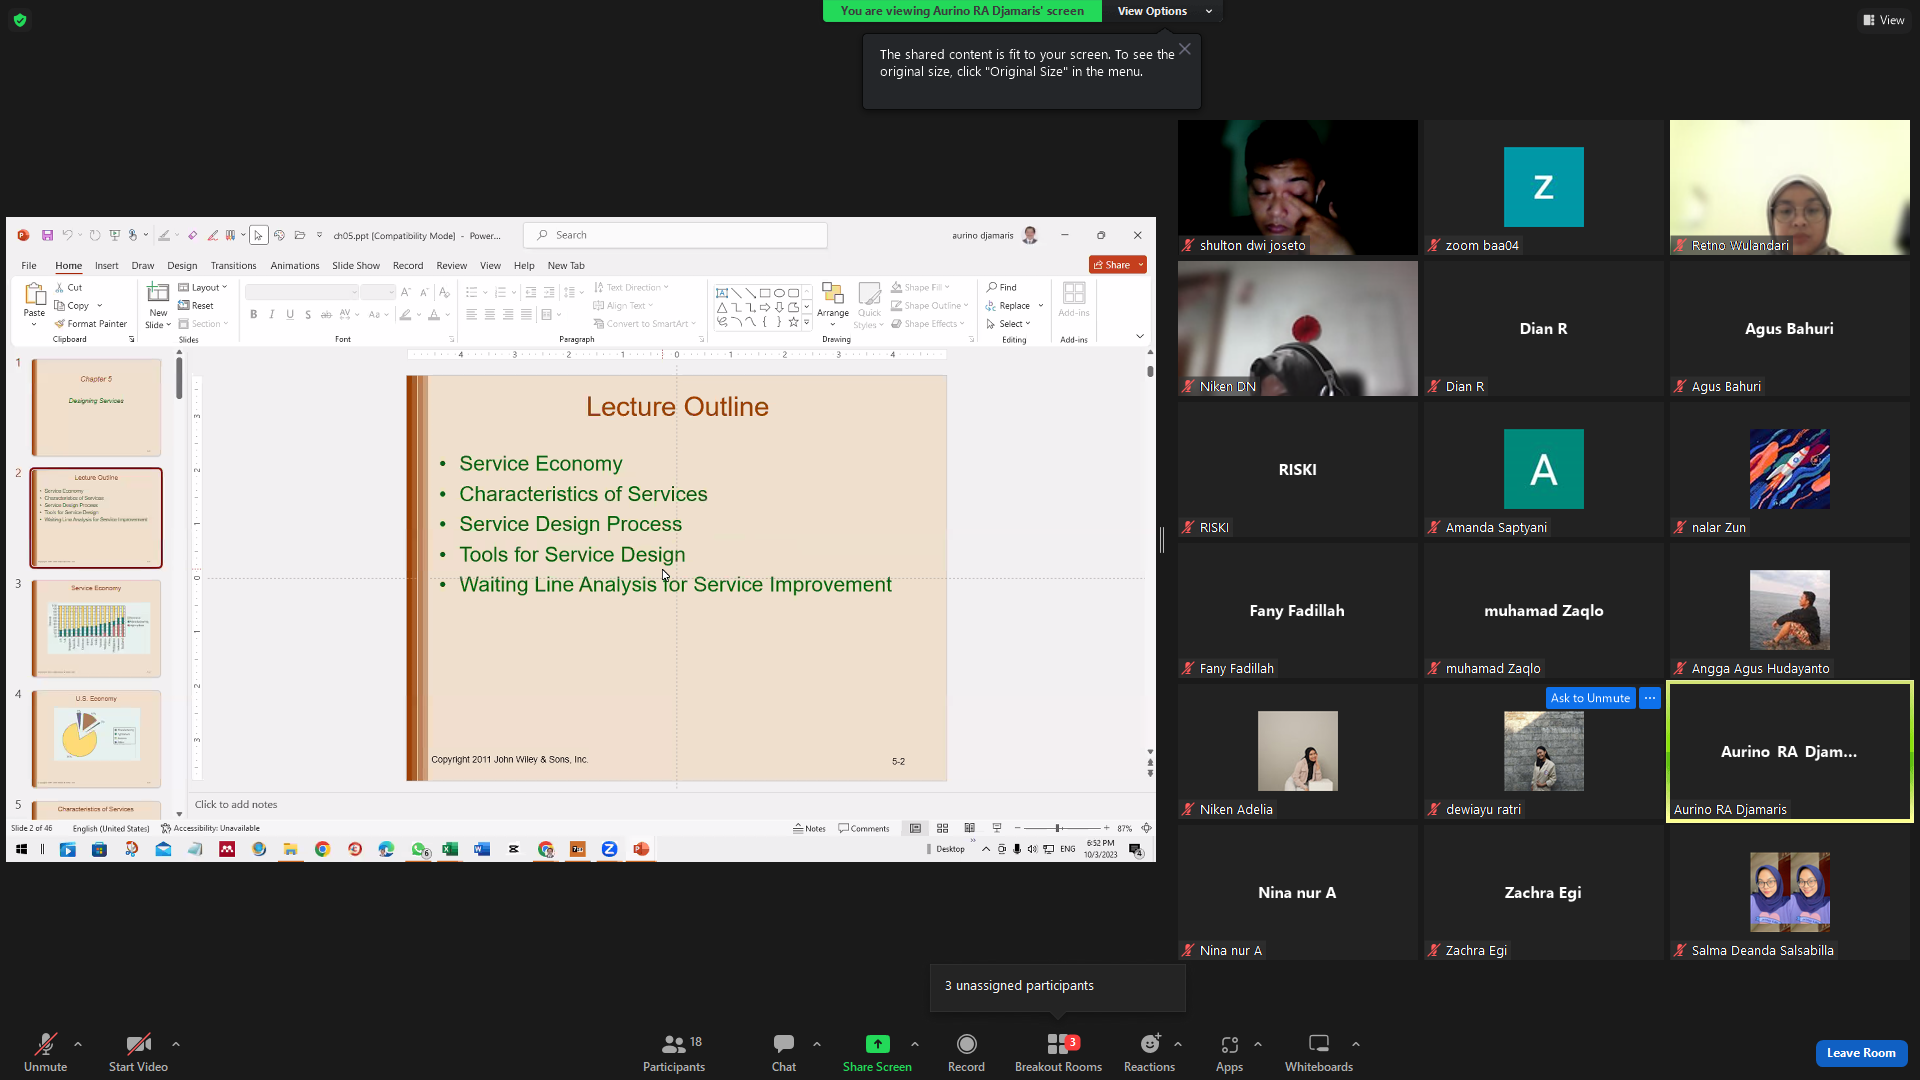
Task: Open video options arrow next to Start Video
Action: tap(176, 1044)
